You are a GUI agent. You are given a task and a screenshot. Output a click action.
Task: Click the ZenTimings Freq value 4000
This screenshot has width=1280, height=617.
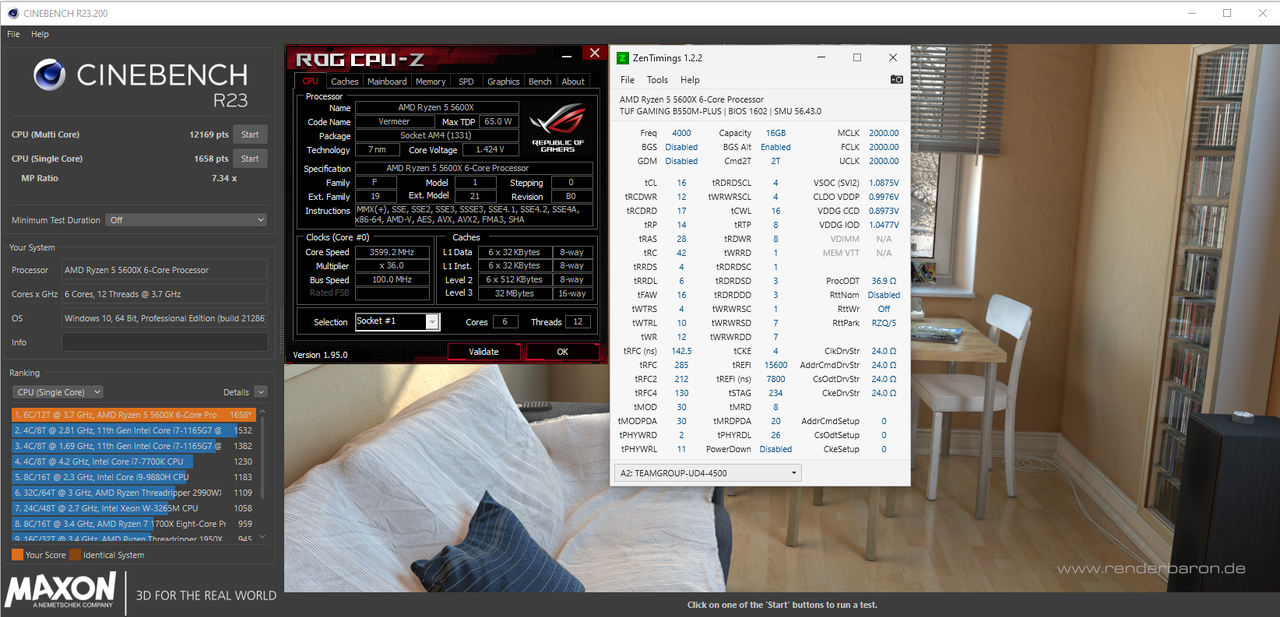pyautogui.click(x=681, y=133)
